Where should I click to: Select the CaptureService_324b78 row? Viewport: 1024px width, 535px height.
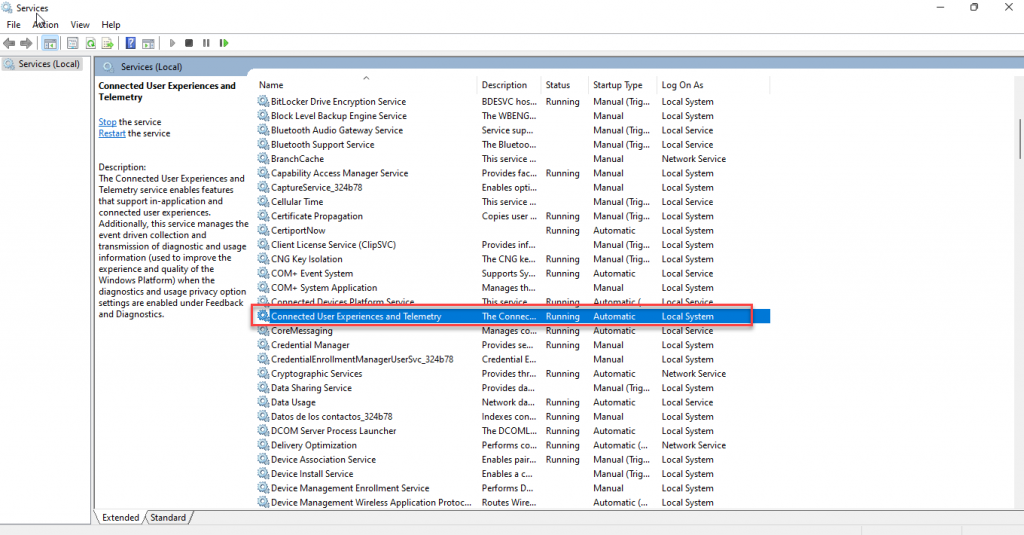pyautogui.click(x=513, y=187)
